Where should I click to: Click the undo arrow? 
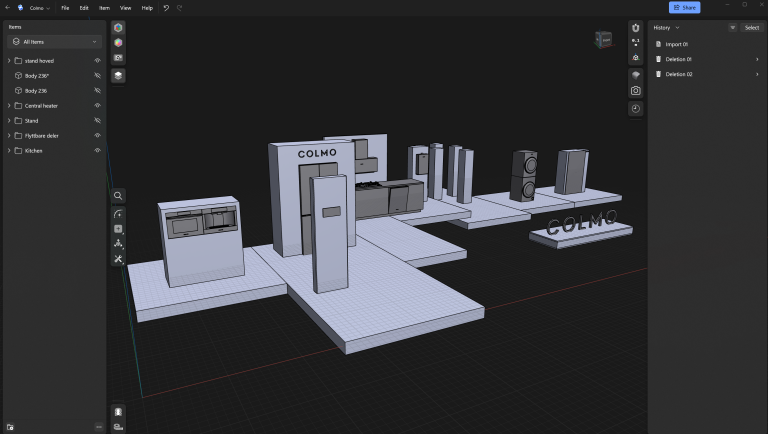166,7
